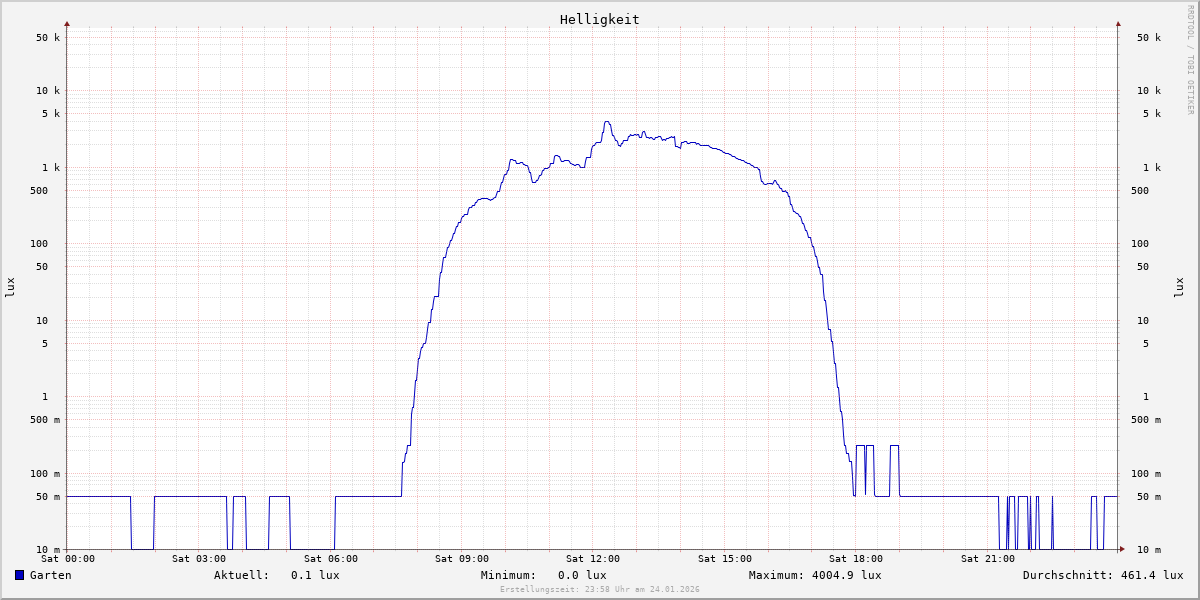The width and height of the screenshot is (1200, 600).
Task: Click the RRDTOOL / TOBI OETIKER watermark
Action: (x=1190, y=60)
